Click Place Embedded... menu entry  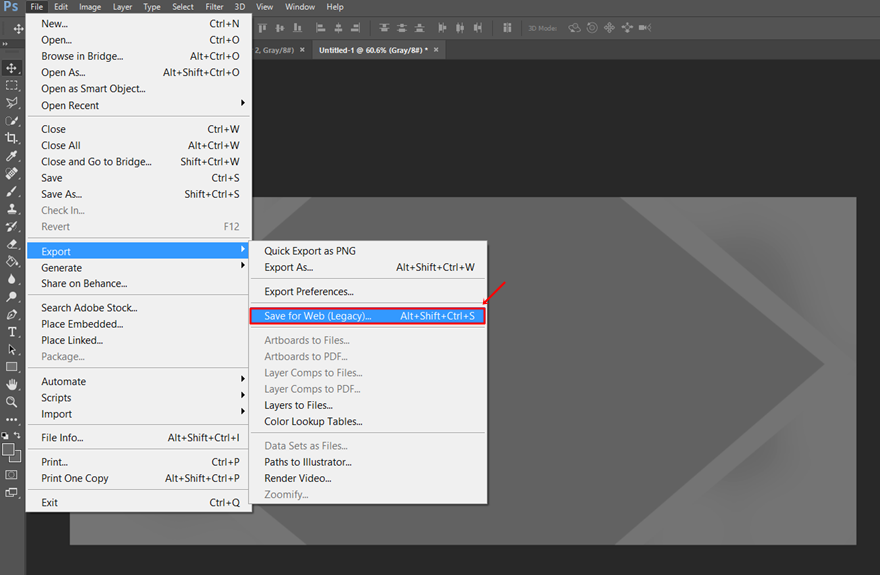(x=140, y=324)
